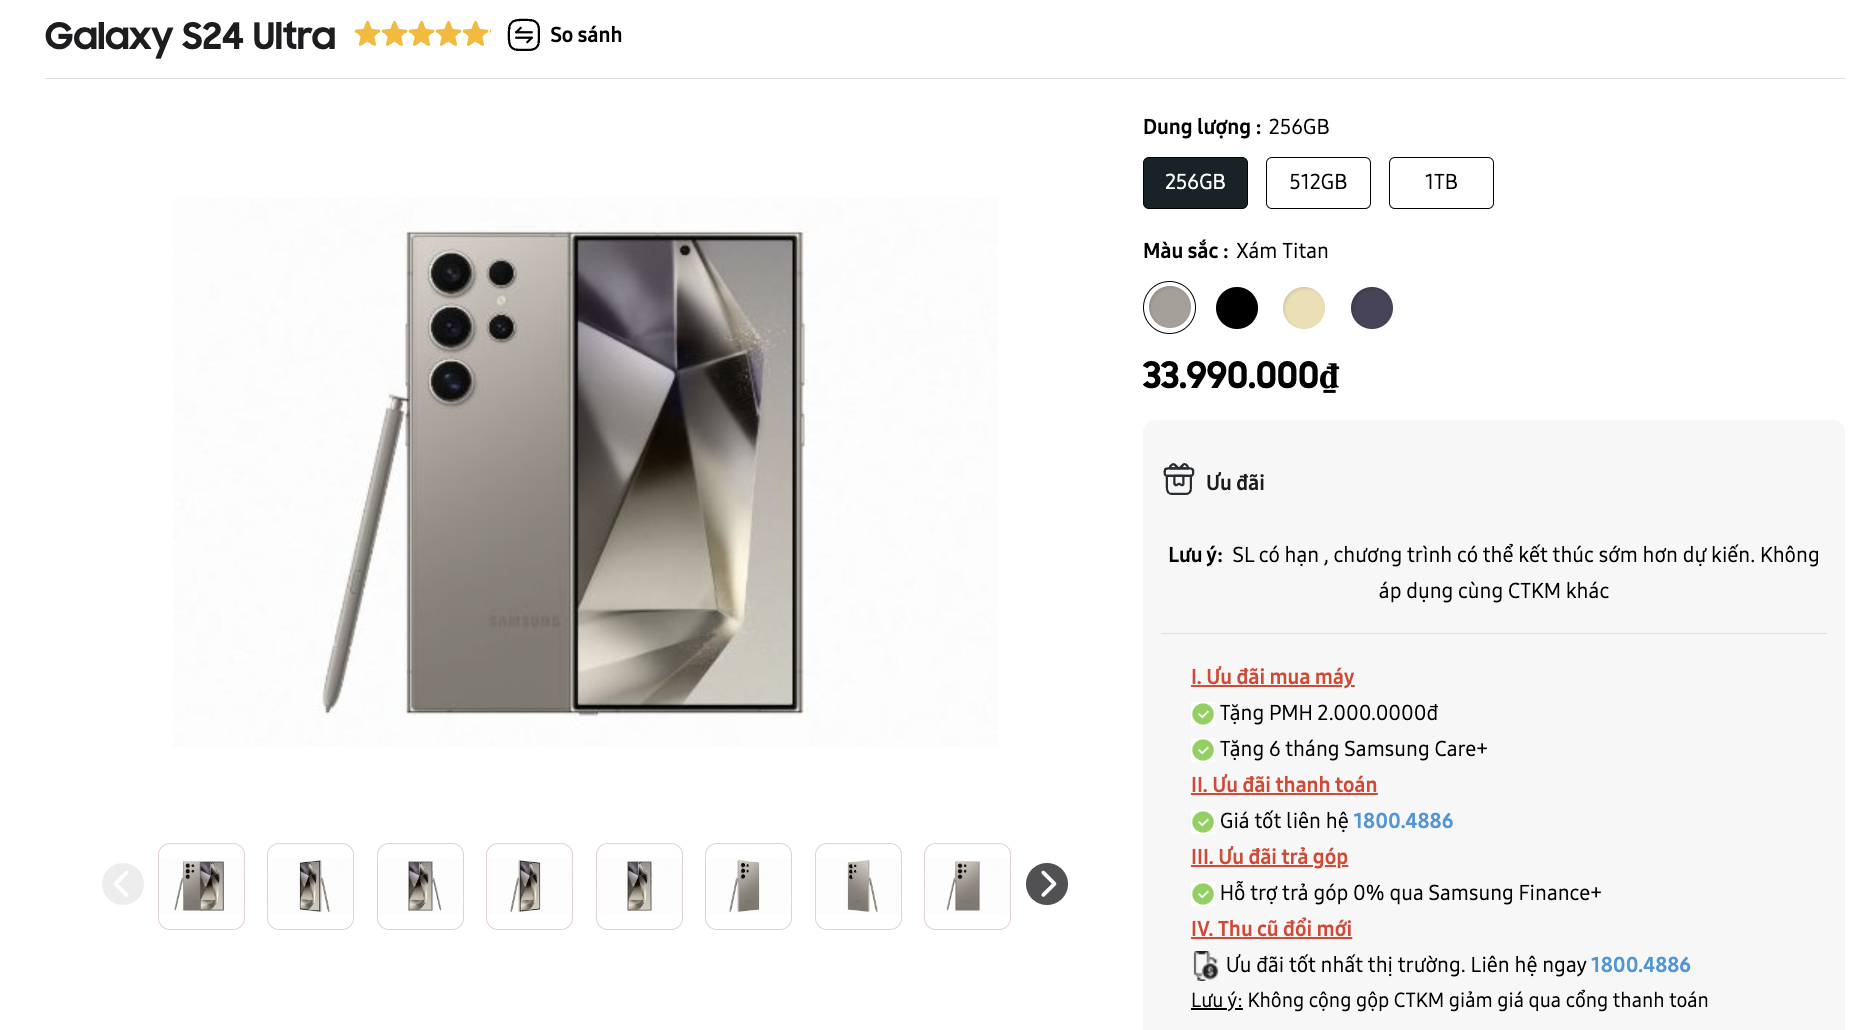The height and width of the screenshot is (1030, 1852).
Task: Select the 256GB storage option
Action: (x=1195, y=183)
